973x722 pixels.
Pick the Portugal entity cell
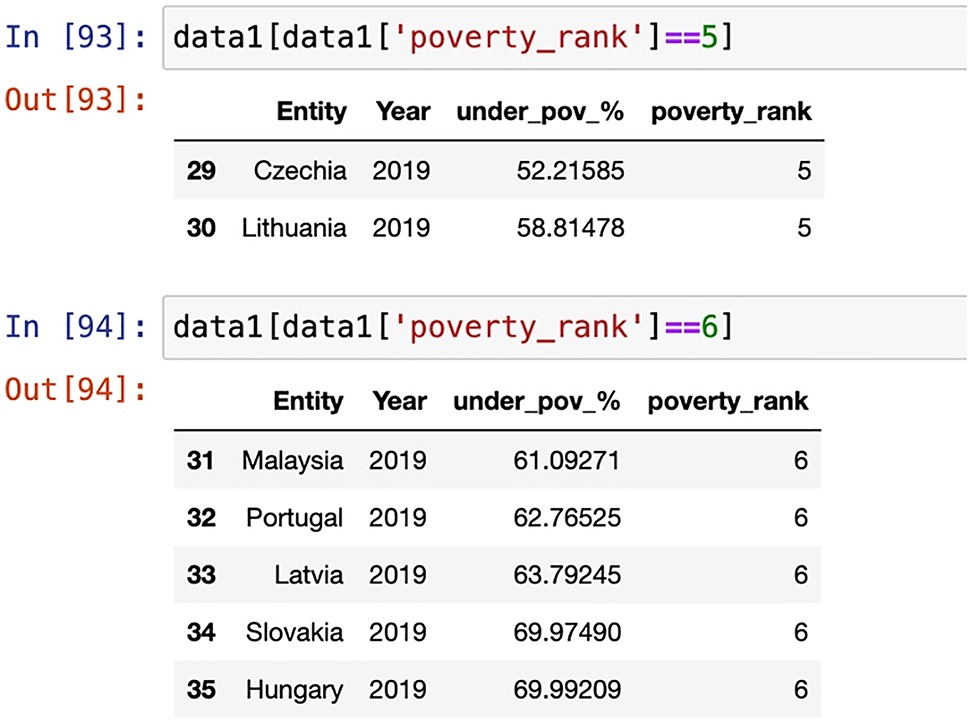[x=294, y=518]
